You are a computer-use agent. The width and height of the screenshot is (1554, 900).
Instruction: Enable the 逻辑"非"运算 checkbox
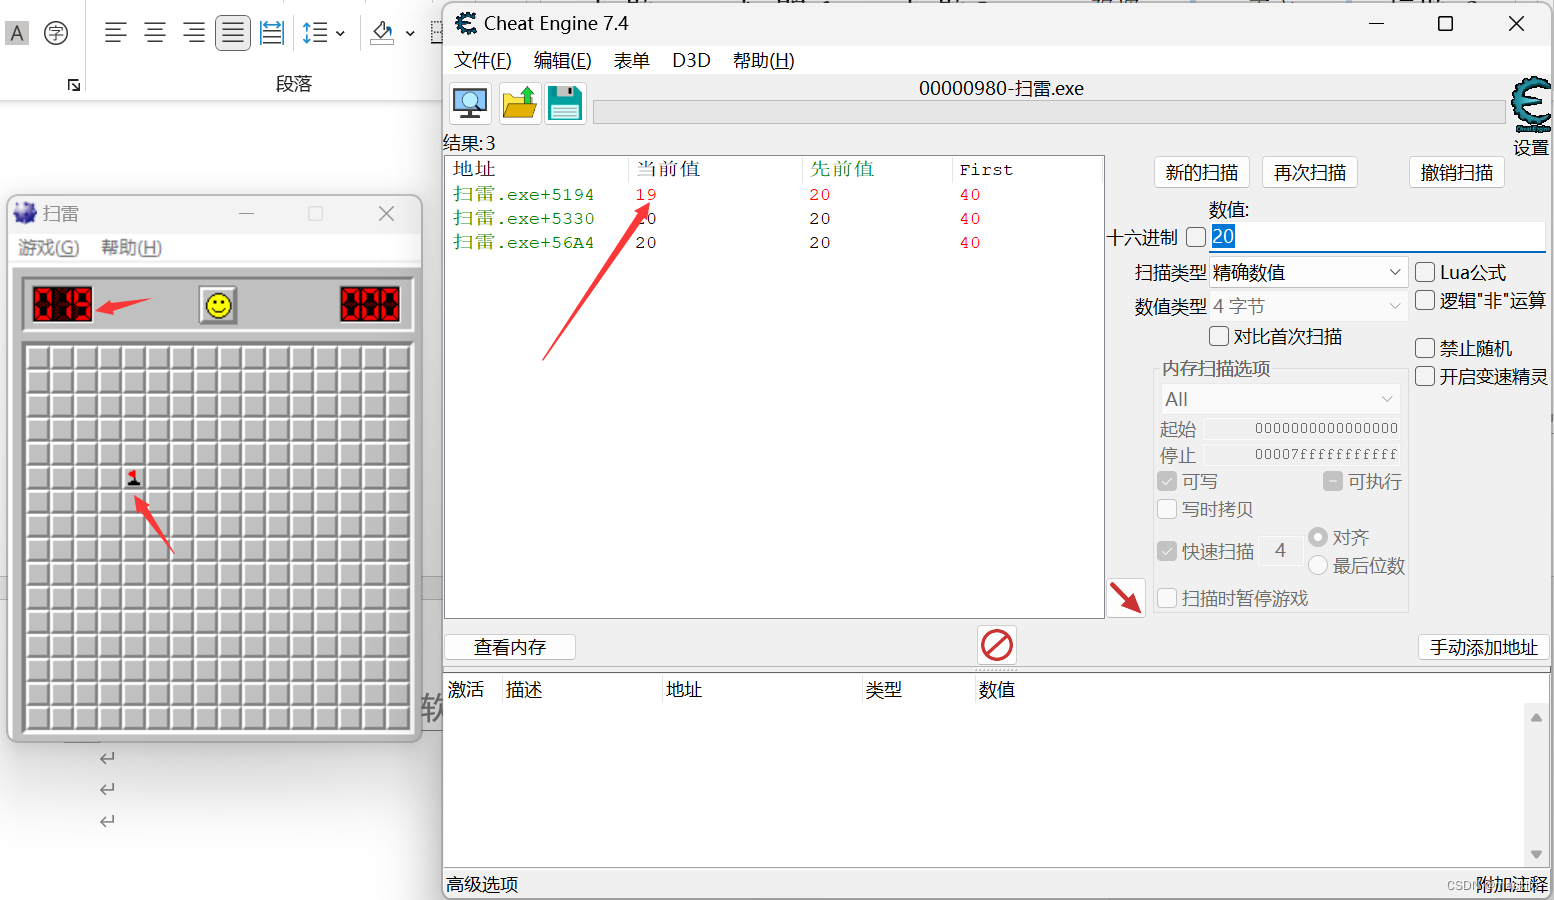pyautogui.click(x=1425, y=300)
